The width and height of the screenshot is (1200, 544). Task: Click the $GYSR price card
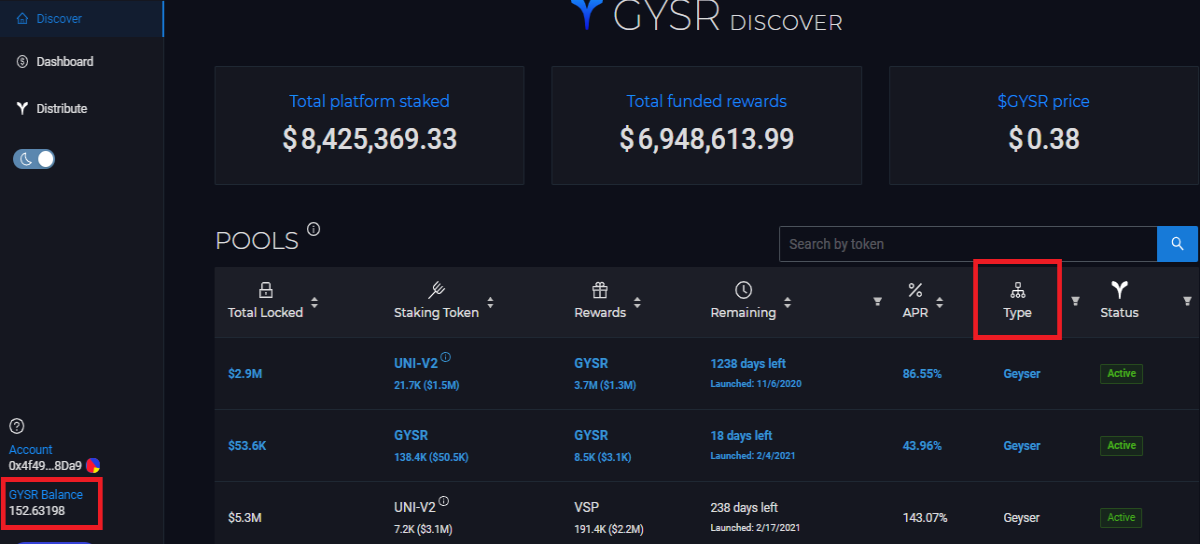click(x=1044, y=126)
